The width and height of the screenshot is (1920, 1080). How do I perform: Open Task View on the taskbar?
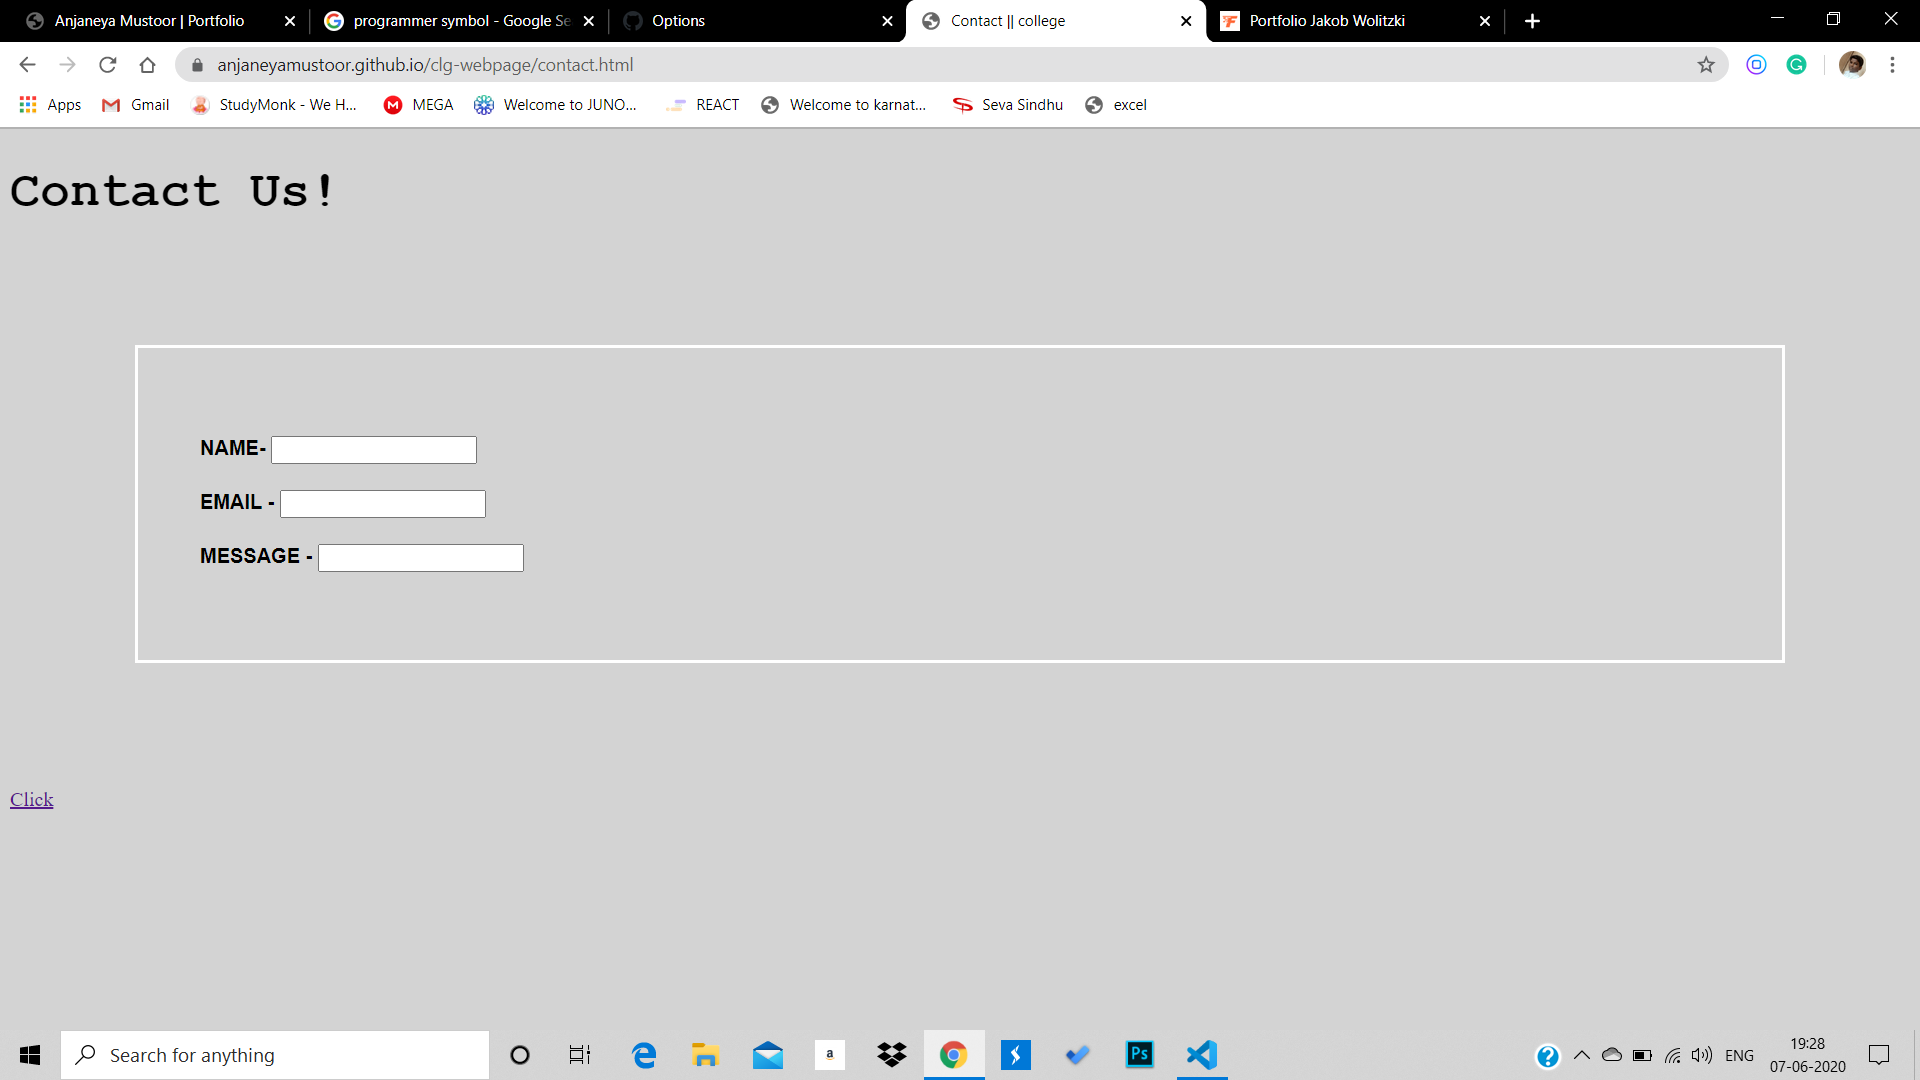[x=580, y=1055]
